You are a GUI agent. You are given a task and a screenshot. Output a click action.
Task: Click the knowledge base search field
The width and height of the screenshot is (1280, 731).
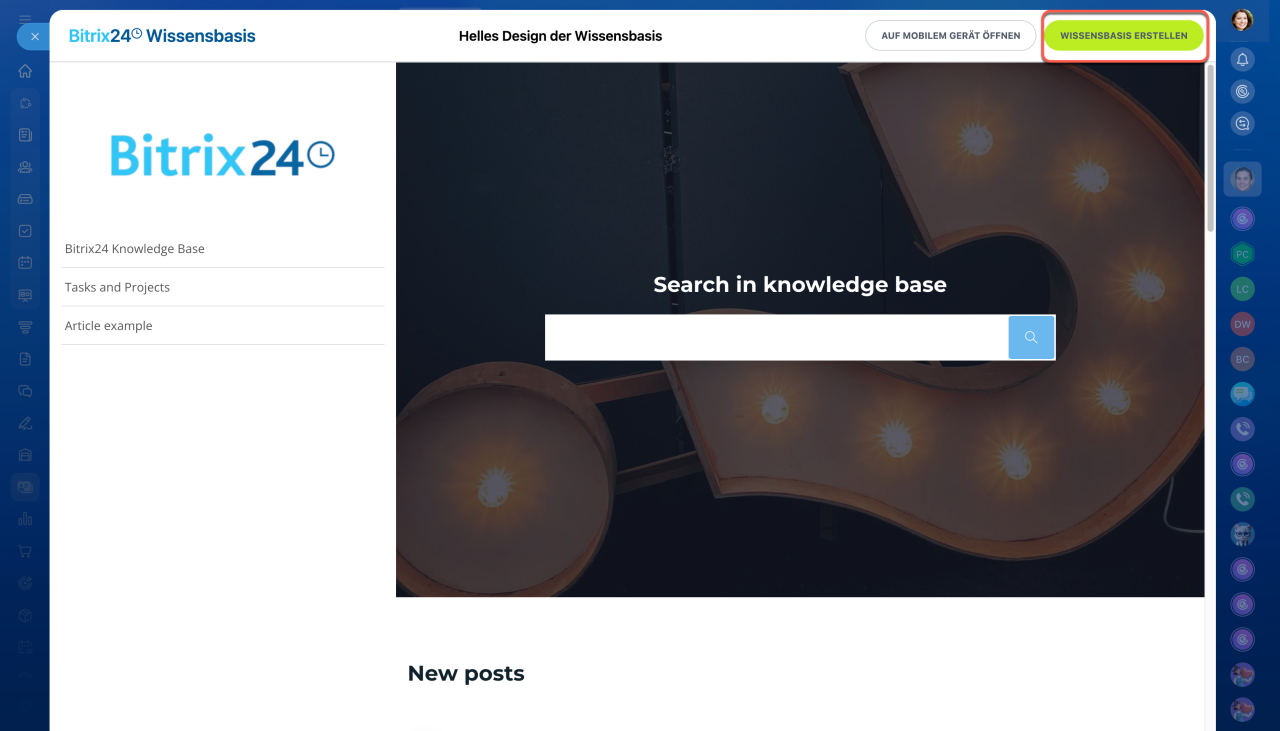click(x=777, y=338)
